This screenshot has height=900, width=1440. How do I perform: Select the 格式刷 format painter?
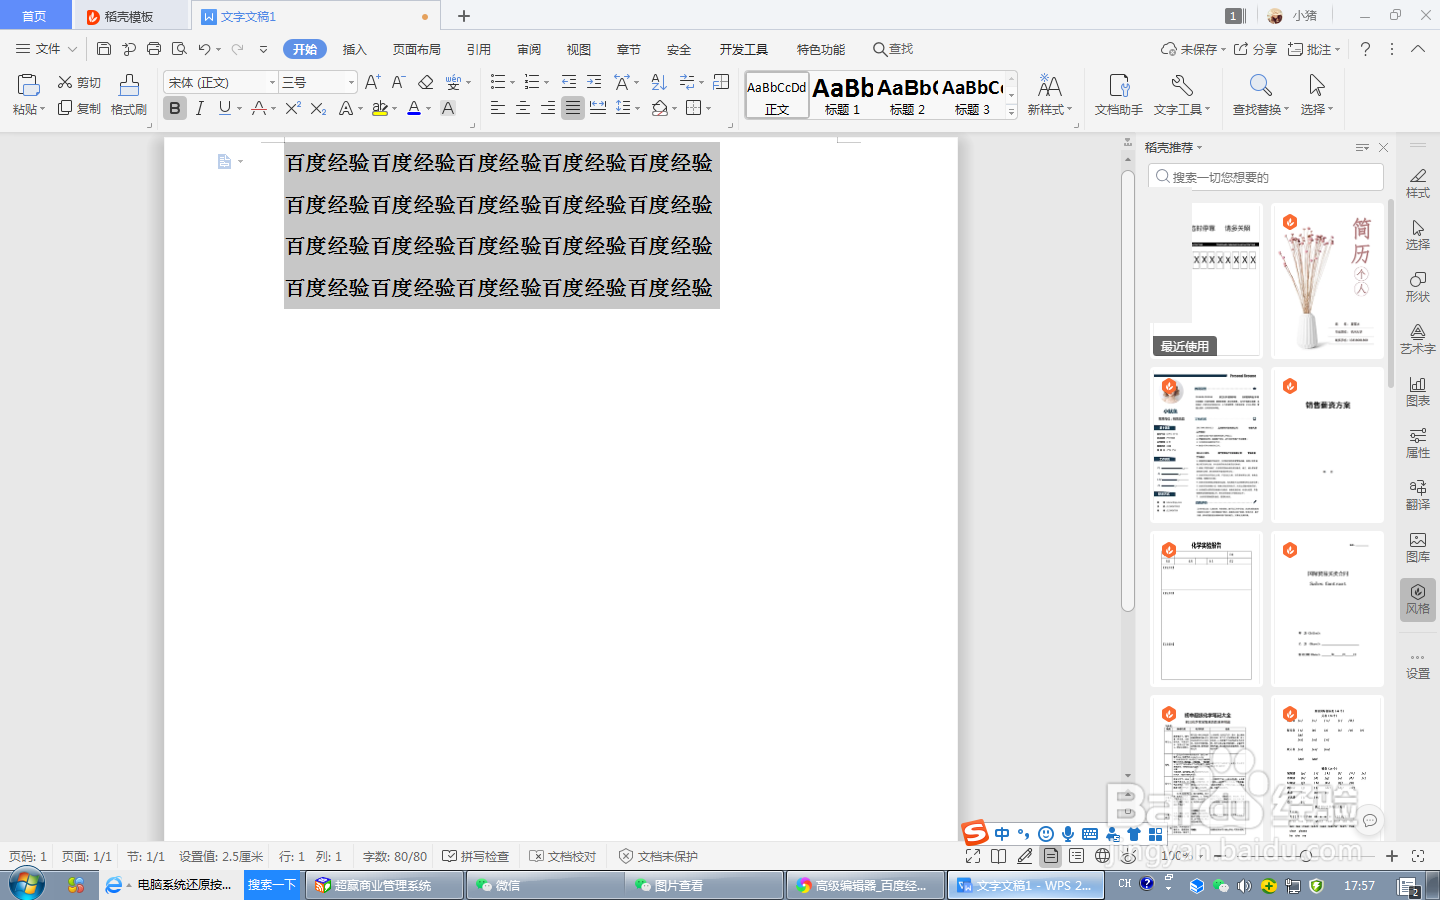click(x=129, y=95)
